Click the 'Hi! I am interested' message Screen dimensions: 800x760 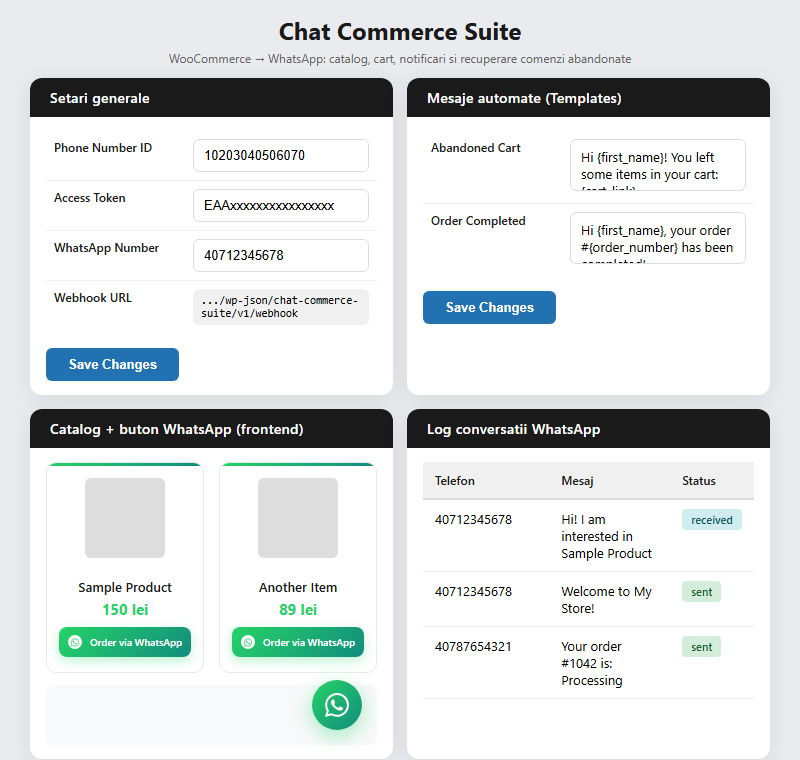pyautogui.click(x=607, y=537)
